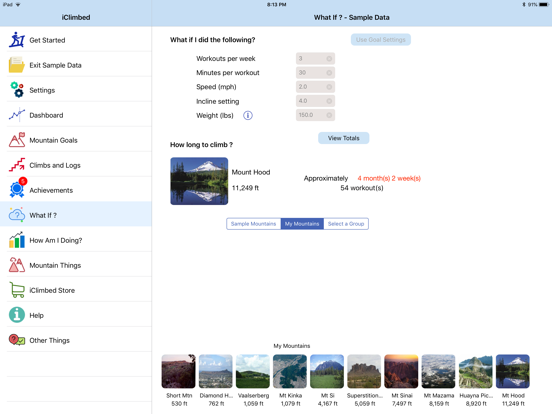Edit the Speed (mph) input

click(x=315, y=87)
